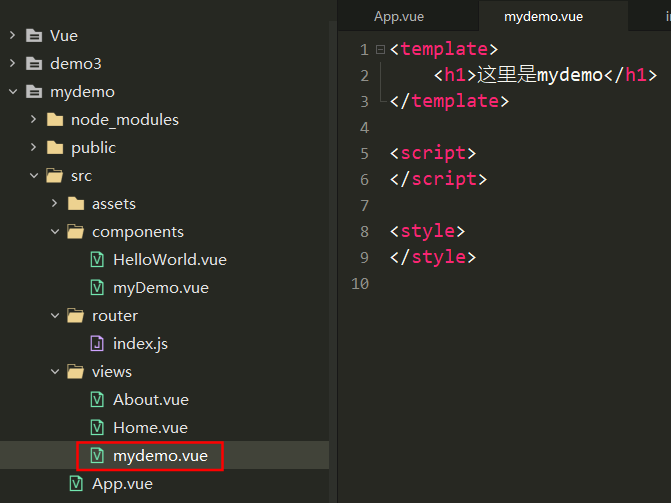Click the demo3 project icon
The height and width of the screenshot is (503, 671).
click(x=34, y=63)
